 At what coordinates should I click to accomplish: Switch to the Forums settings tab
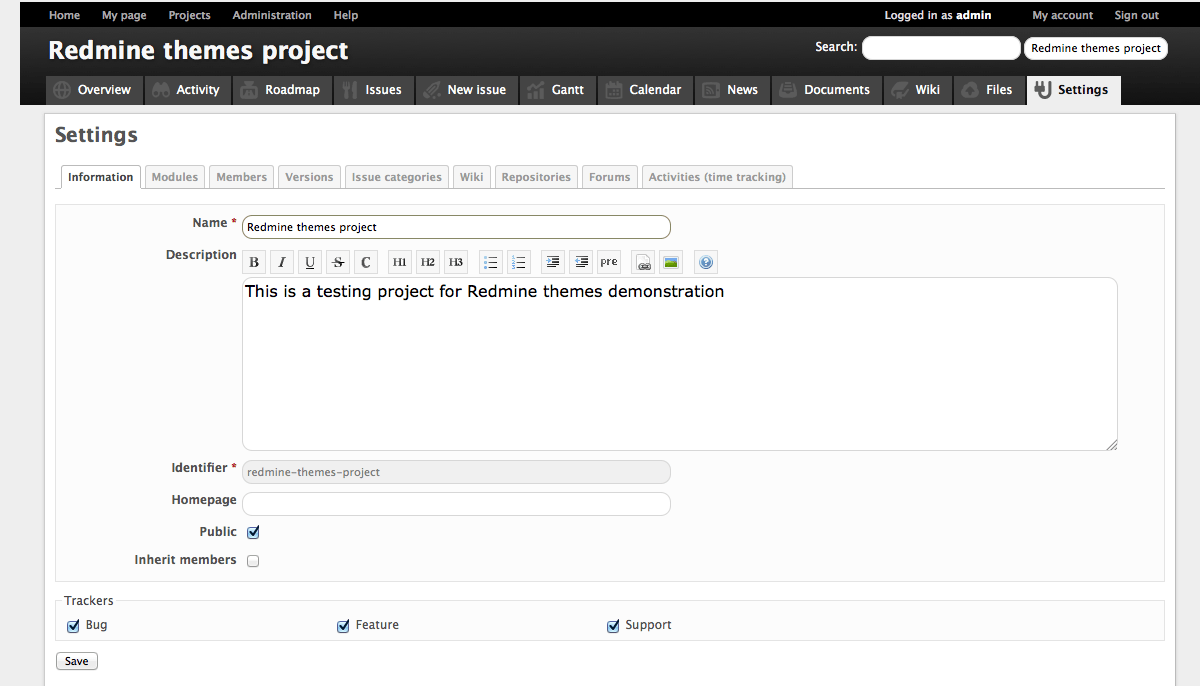point(610,177)
